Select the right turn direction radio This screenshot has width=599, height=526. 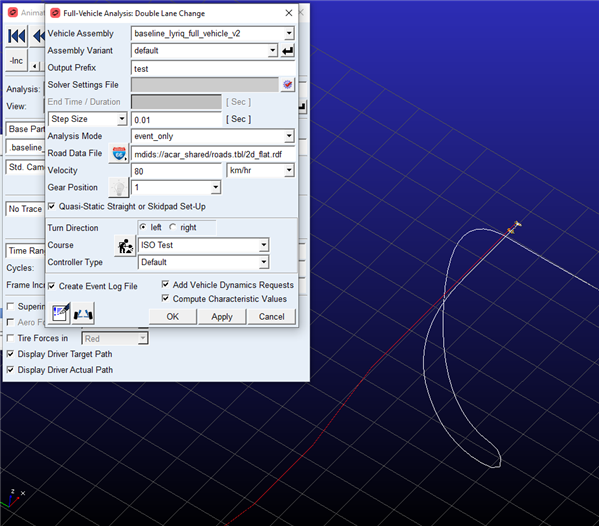(x=173, y=227)
